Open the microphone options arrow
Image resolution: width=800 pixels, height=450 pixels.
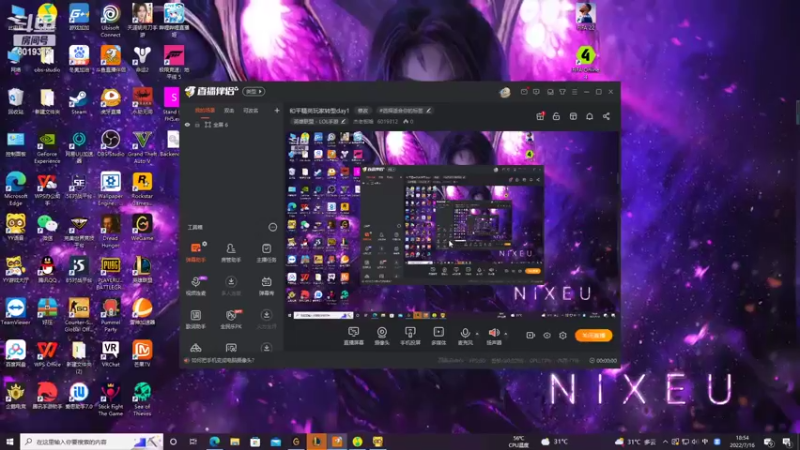point(477,334)
